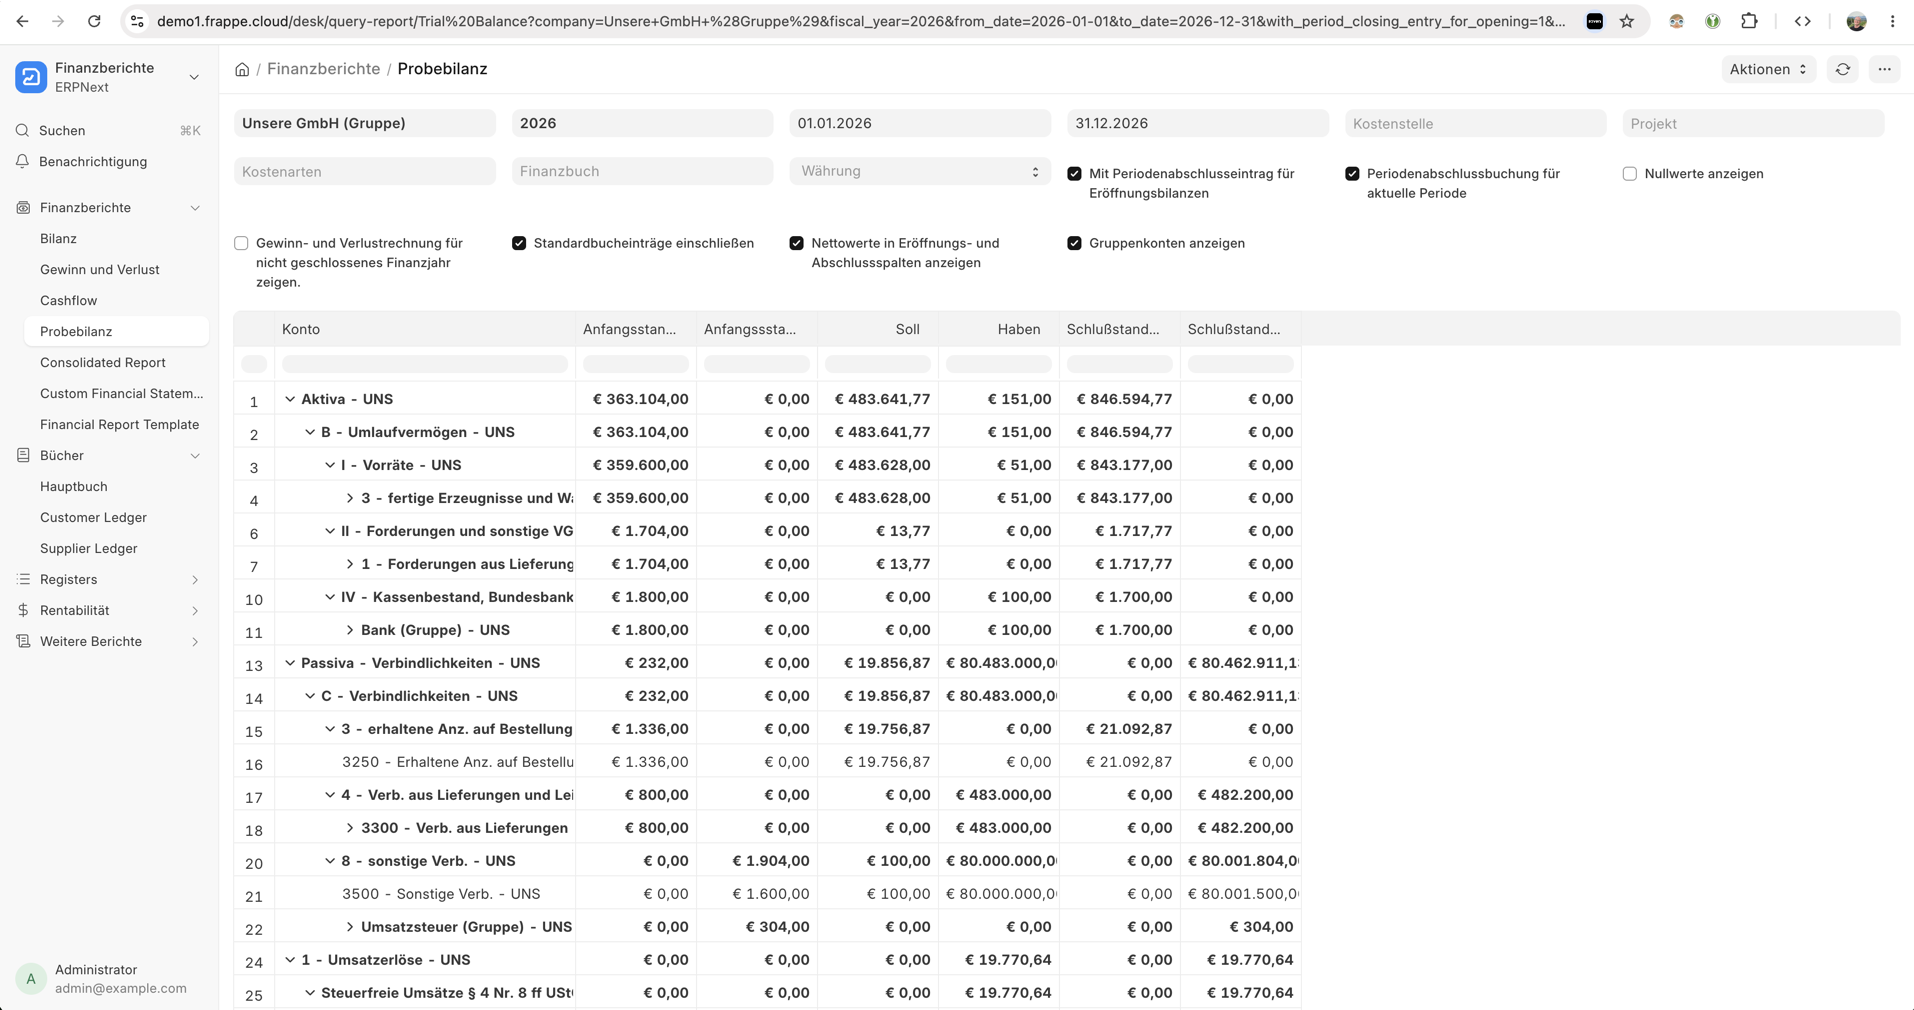The image size is (1914, 1010).
Task: Click the Soll column header
Action: tap(878, 329)
